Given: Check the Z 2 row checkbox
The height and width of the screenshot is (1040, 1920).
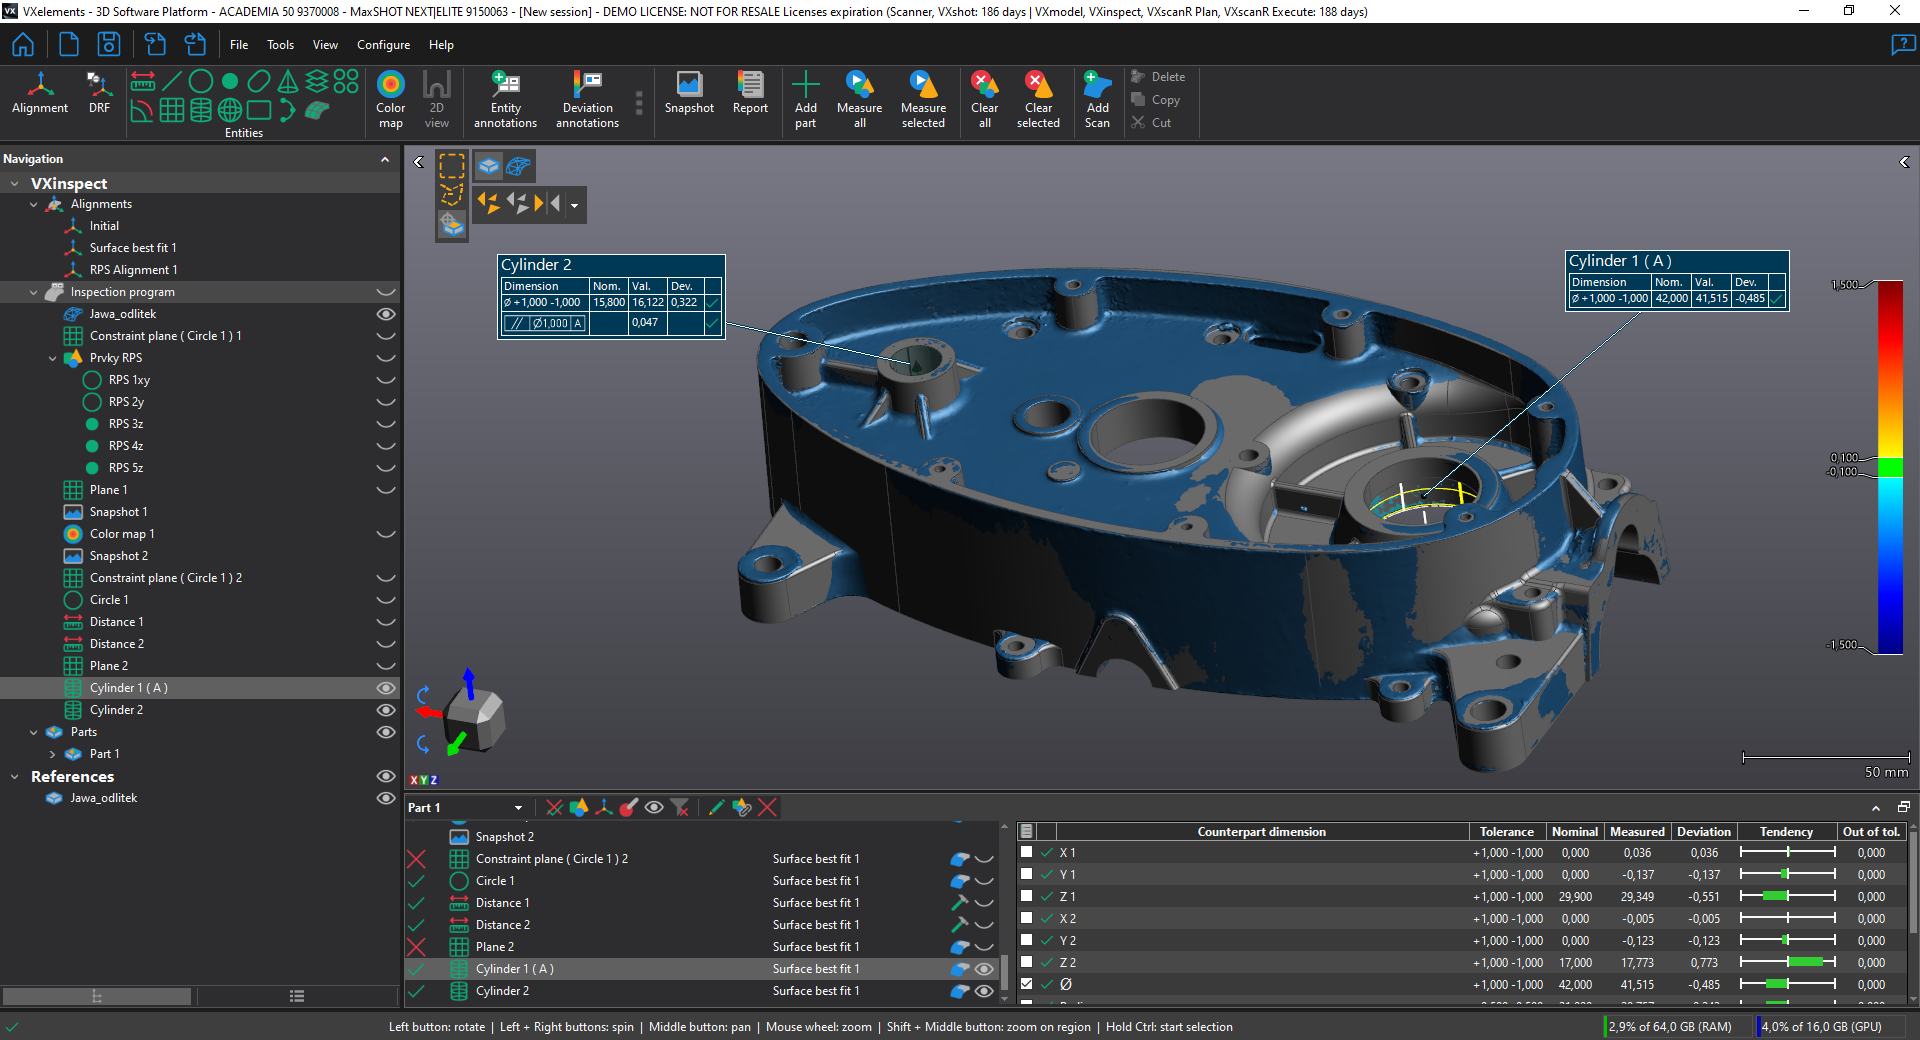Looking at the screenshot, I should (1026, 962).
